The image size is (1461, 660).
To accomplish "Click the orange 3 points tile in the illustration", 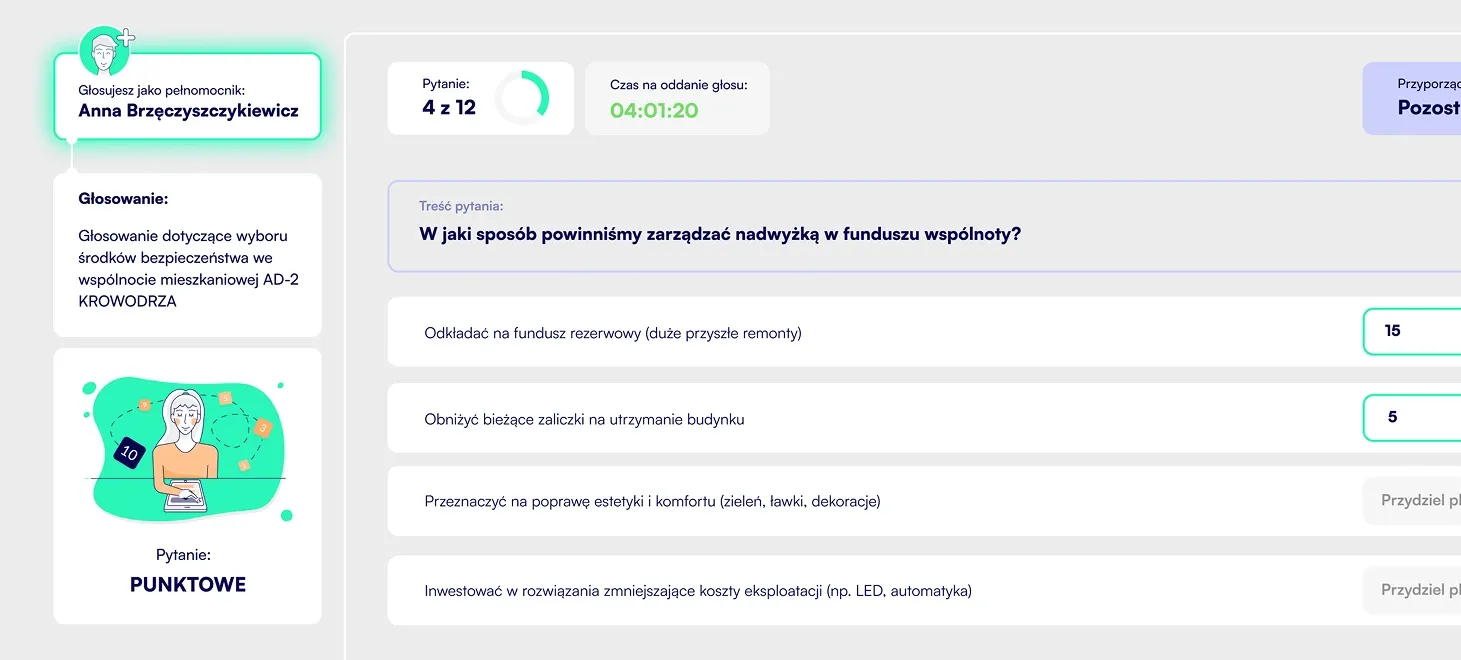I will (263, 427).
